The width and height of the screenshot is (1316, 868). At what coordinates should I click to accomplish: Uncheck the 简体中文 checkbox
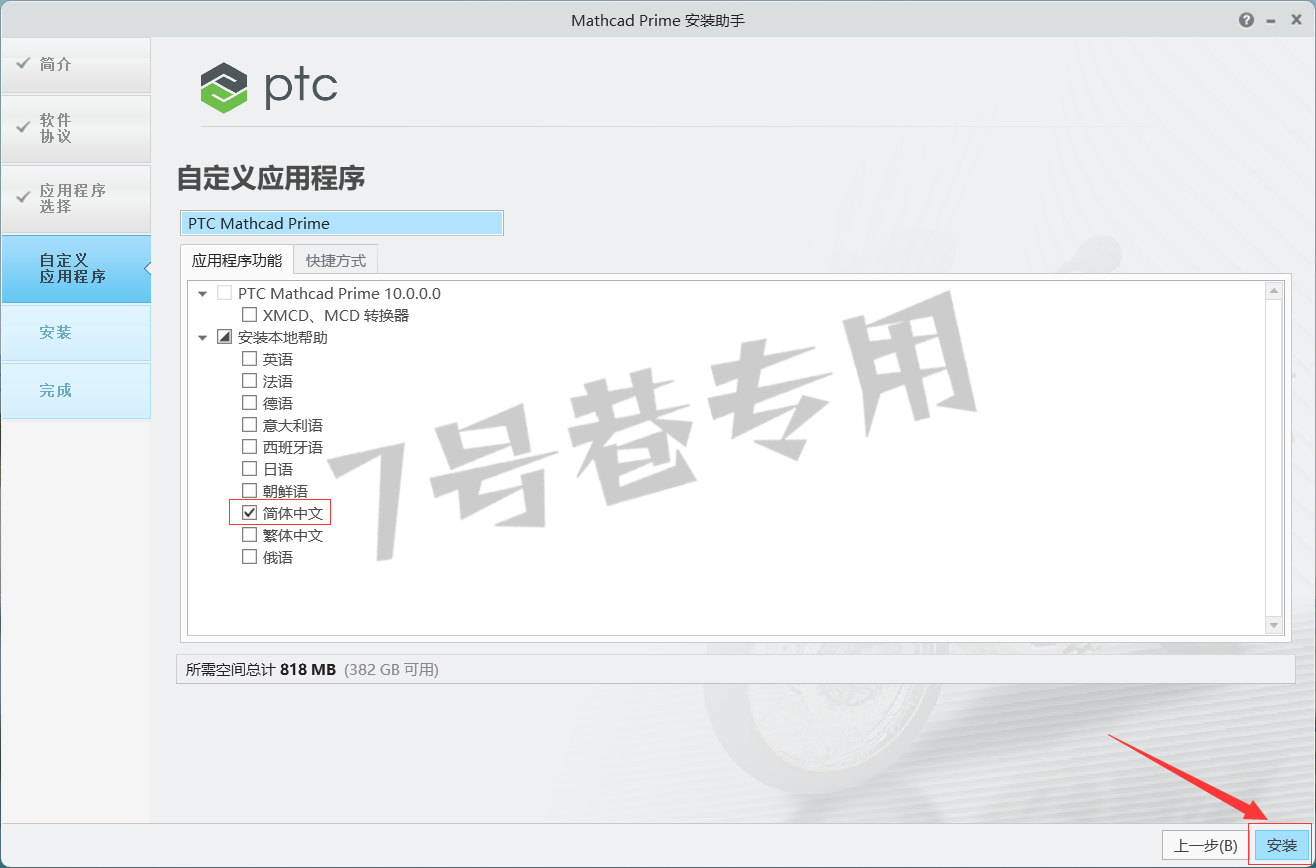pyautogui.click(x=249, y=513)
